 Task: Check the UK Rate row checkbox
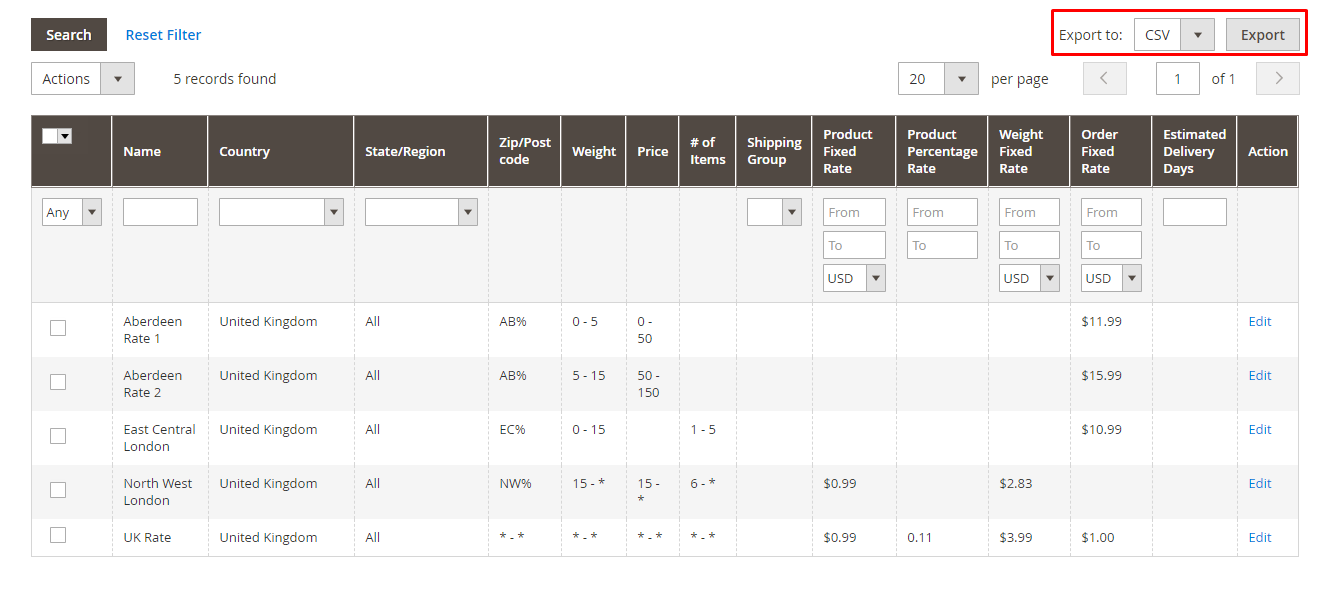58,536
